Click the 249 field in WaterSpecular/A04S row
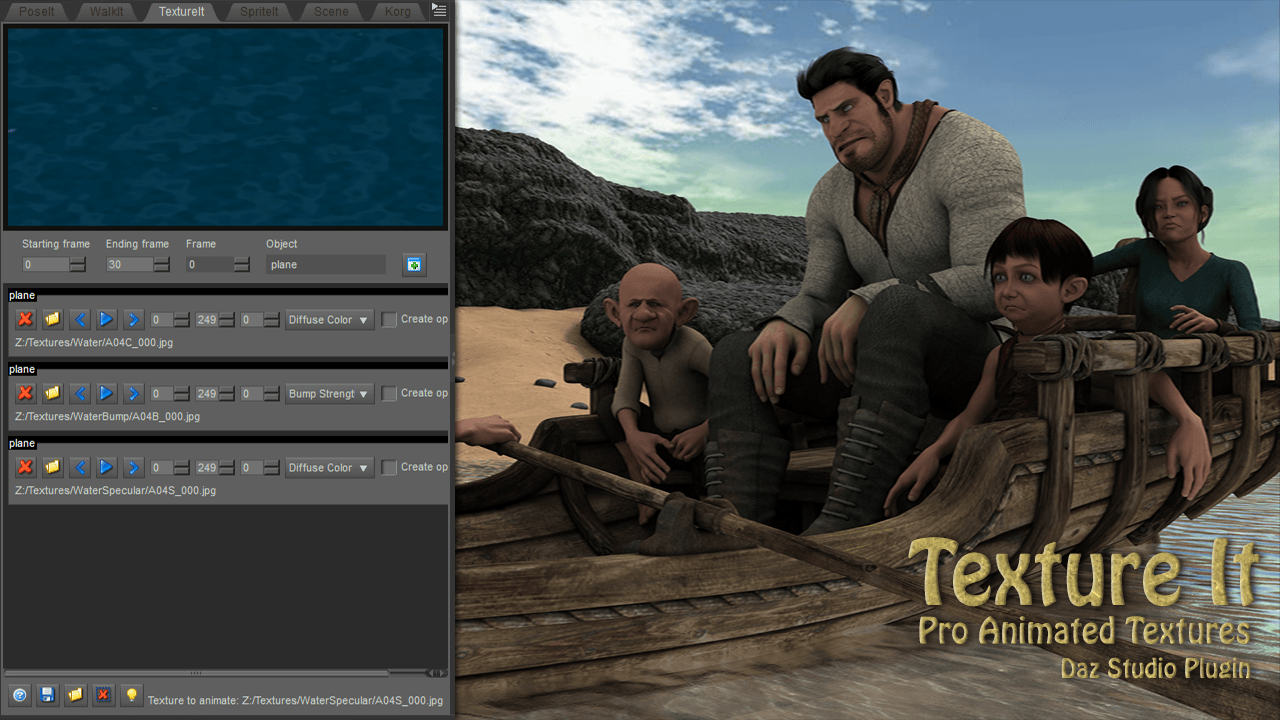 [x=207, y=468]
